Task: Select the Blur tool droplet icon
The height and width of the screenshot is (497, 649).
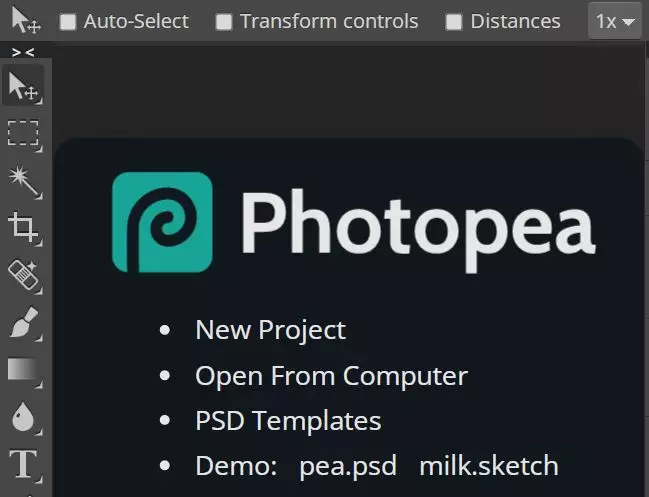Action: coord(23,417)
